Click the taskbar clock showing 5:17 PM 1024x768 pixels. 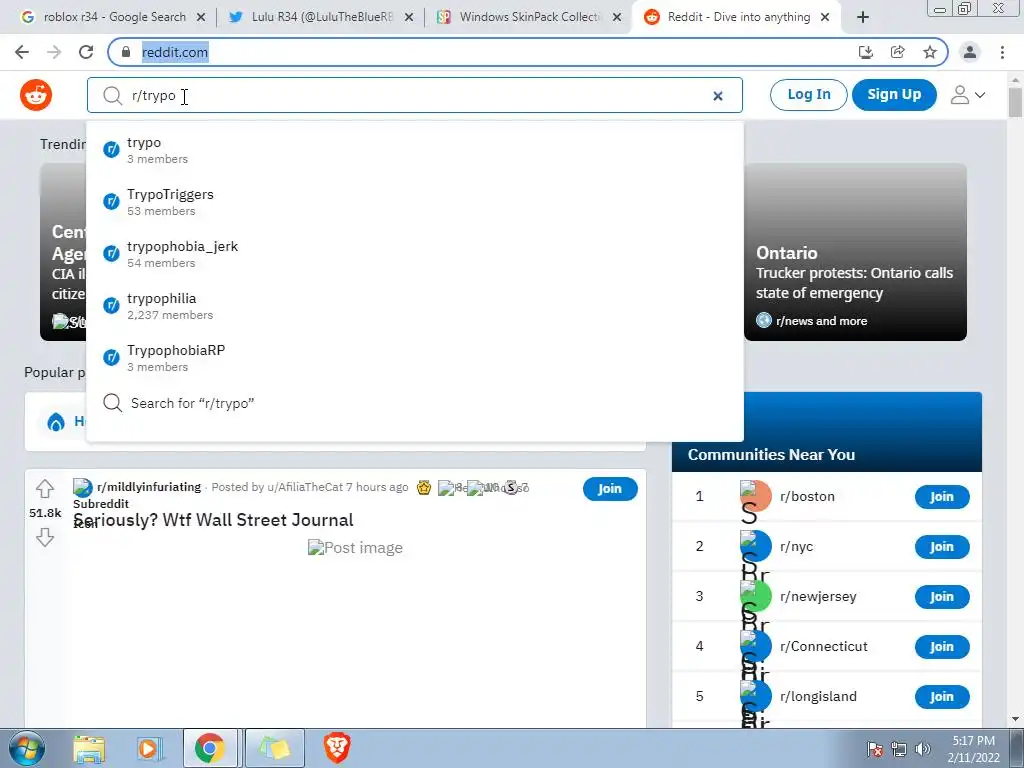click(974, 749)
